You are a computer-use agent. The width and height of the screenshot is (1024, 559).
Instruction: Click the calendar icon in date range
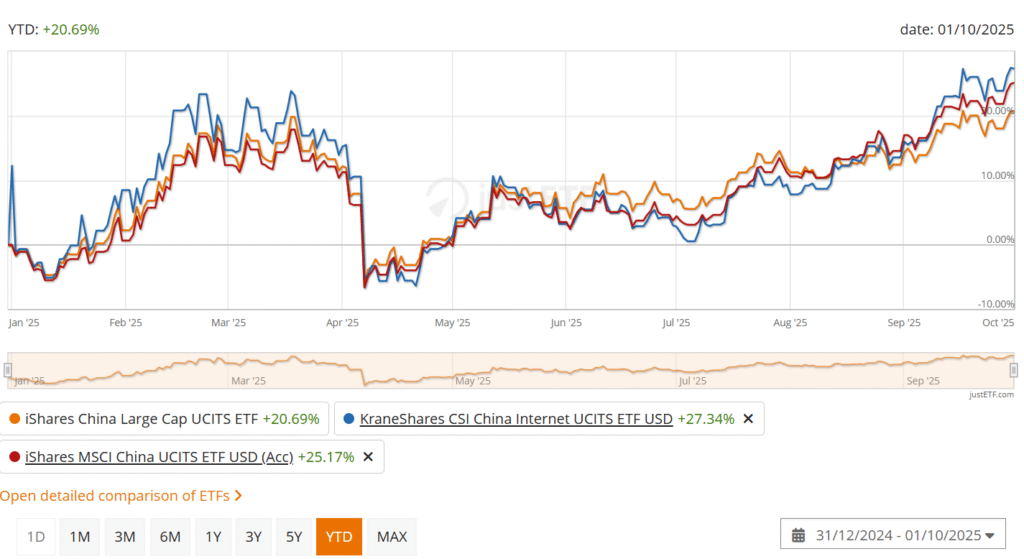798,535
